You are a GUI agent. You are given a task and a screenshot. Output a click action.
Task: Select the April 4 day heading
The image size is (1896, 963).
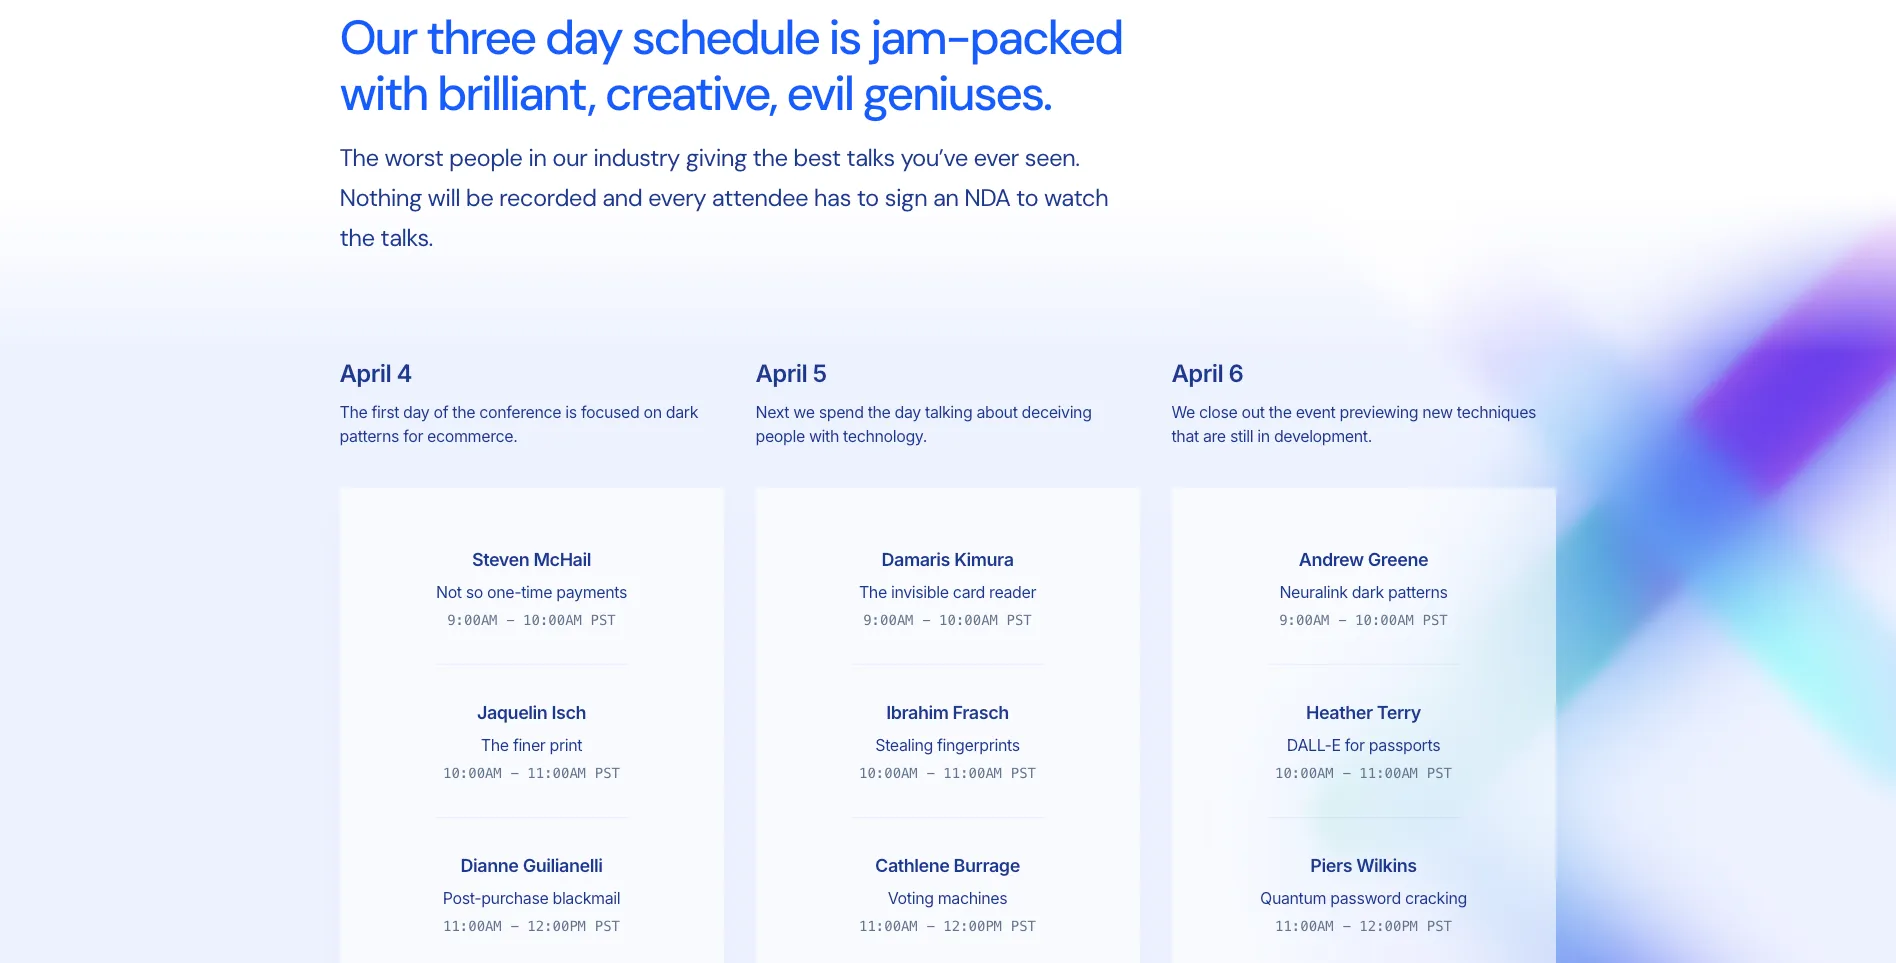[375, 374]
